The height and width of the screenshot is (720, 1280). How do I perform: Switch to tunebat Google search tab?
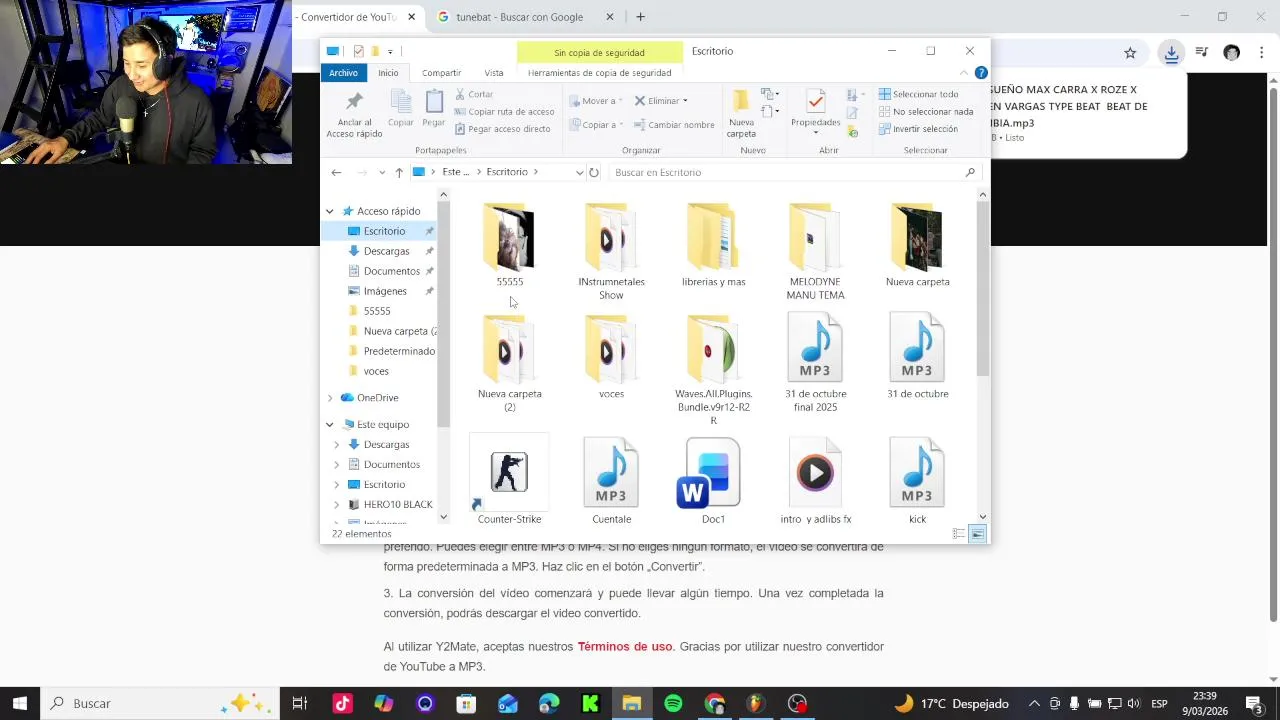click(x=519, y=17)
